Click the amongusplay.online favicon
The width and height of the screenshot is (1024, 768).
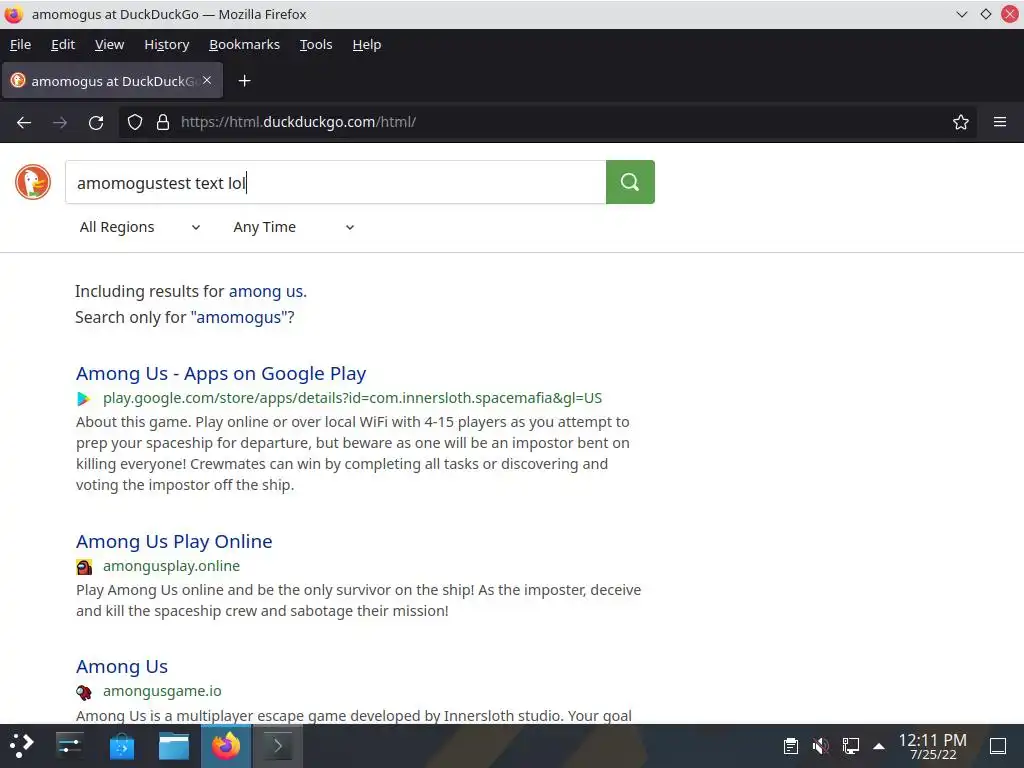pos(84,566)
